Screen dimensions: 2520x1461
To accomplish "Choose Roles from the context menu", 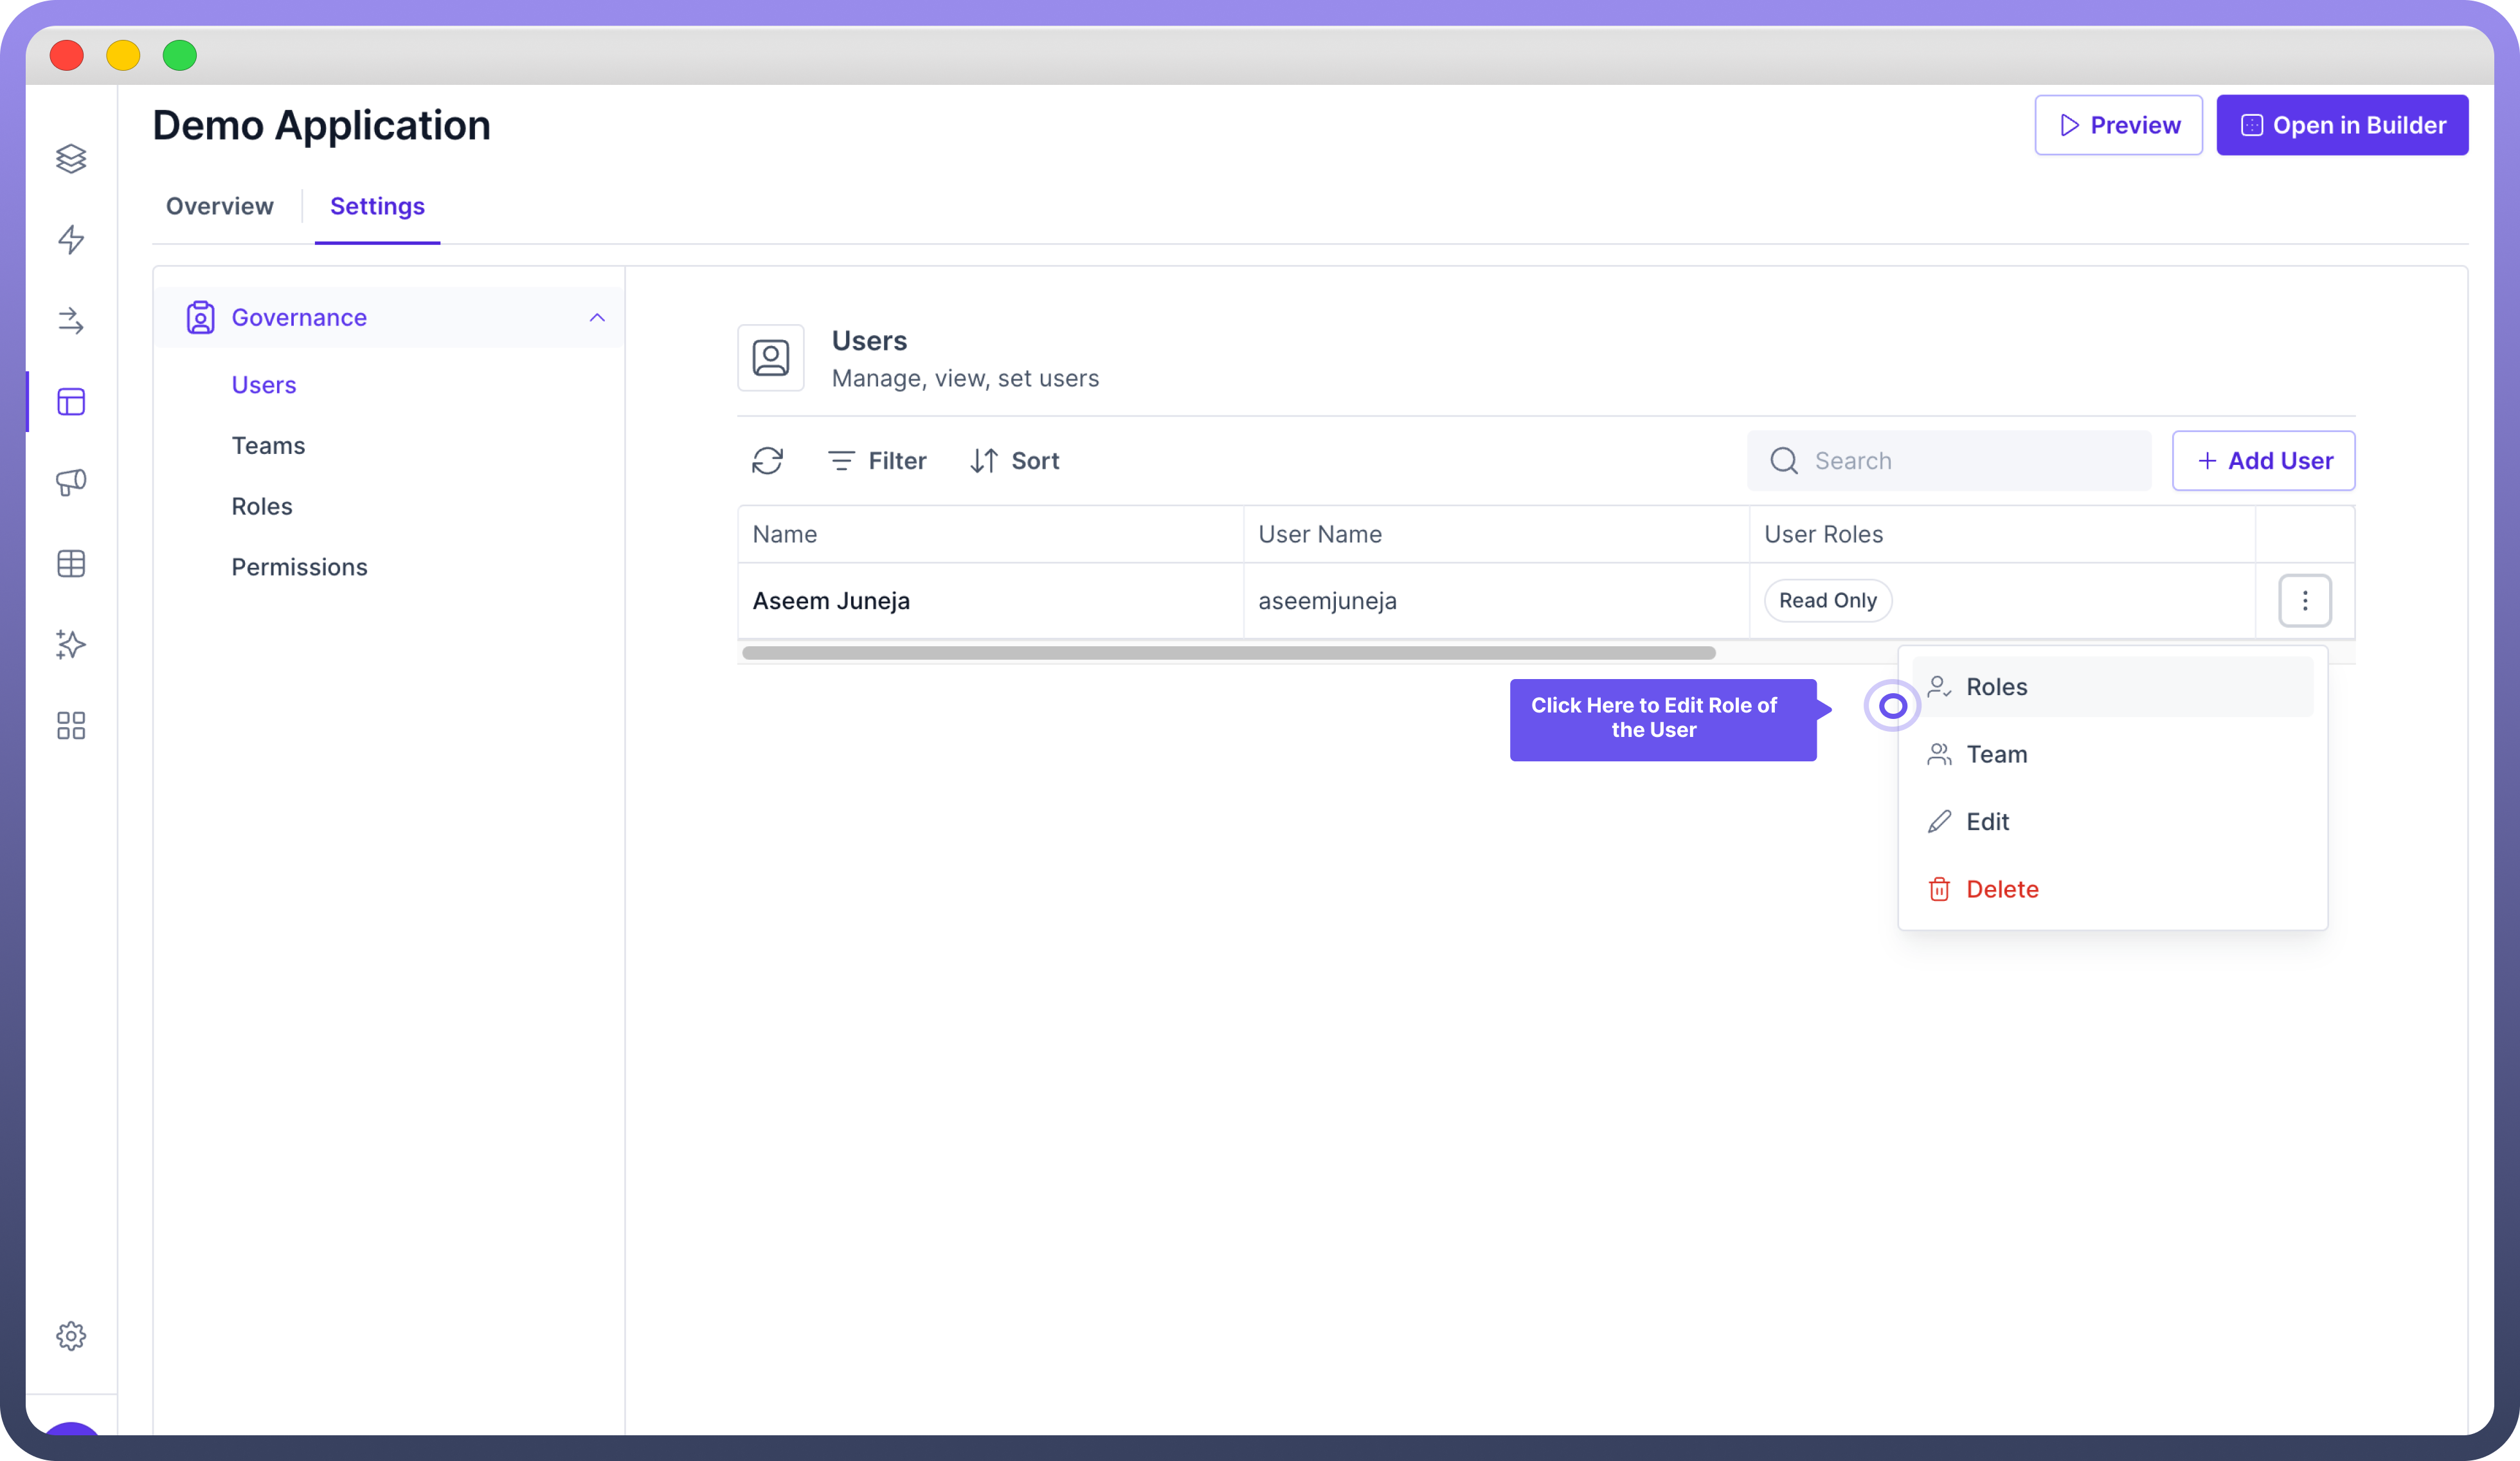I will 1996,687.
